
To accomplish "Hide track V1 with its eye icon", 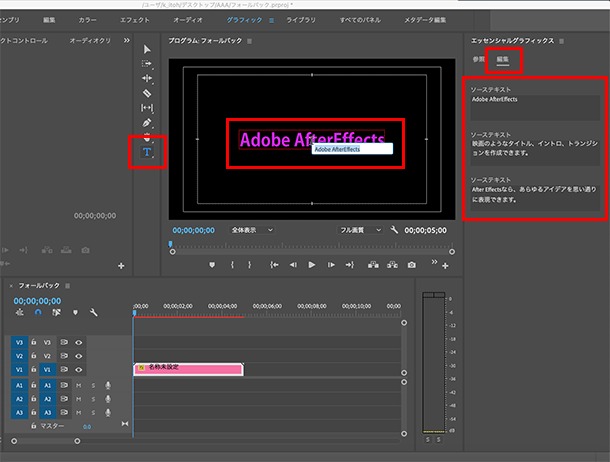I will point(79,370).
